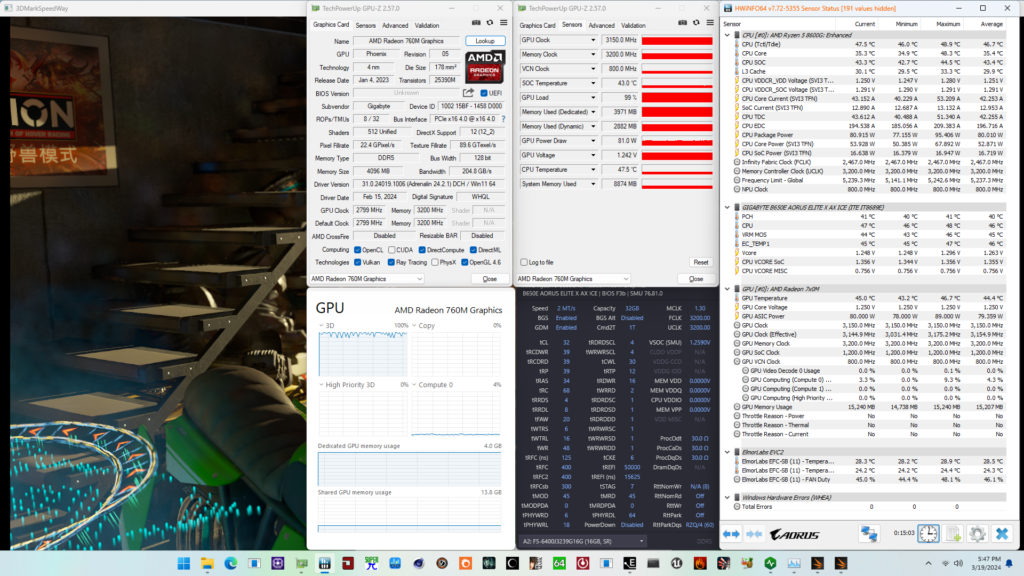Switch to Advanced tab in right GPU-Z window
The height and width of the screenshot is (576, 1024).
click(601, 25)
